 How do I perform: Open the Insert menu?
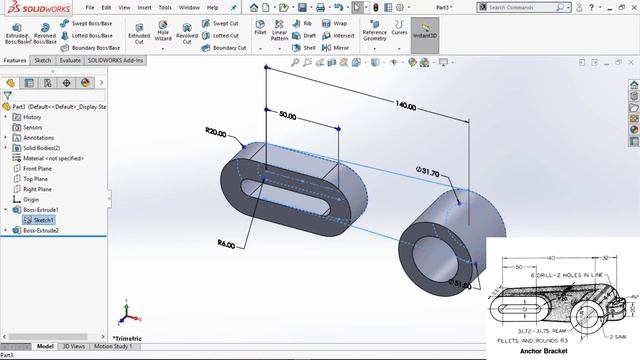[x=144, y=7]
